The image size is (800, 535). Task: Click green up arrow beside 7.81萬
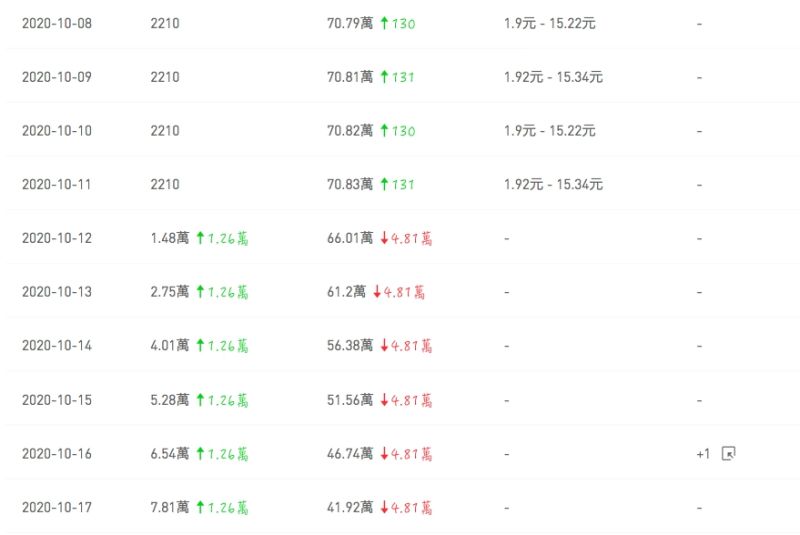pyautogui.click(x=200, y=507)
